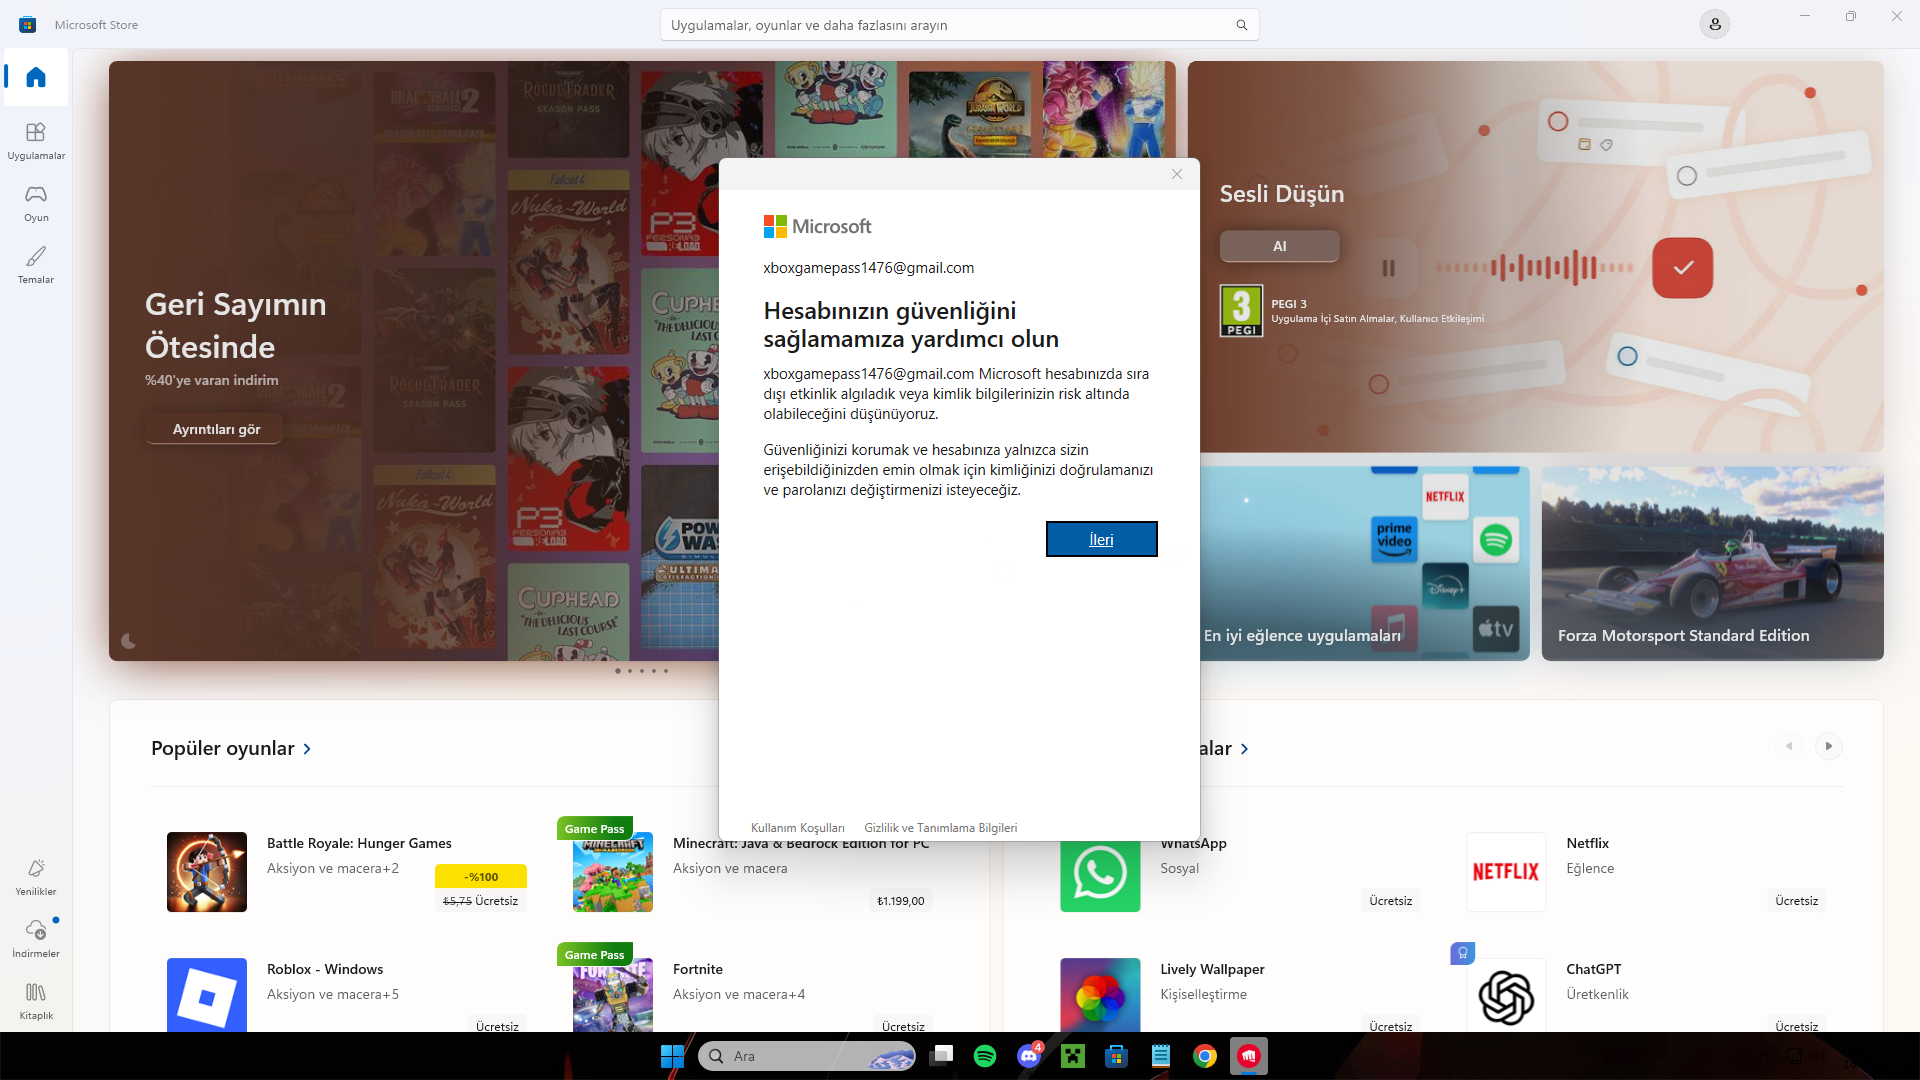Click Ücretsiz price for WhatsApp
This screenshot has width=1920, height=1080.
pyautogui.click(x=1391, y=901)
